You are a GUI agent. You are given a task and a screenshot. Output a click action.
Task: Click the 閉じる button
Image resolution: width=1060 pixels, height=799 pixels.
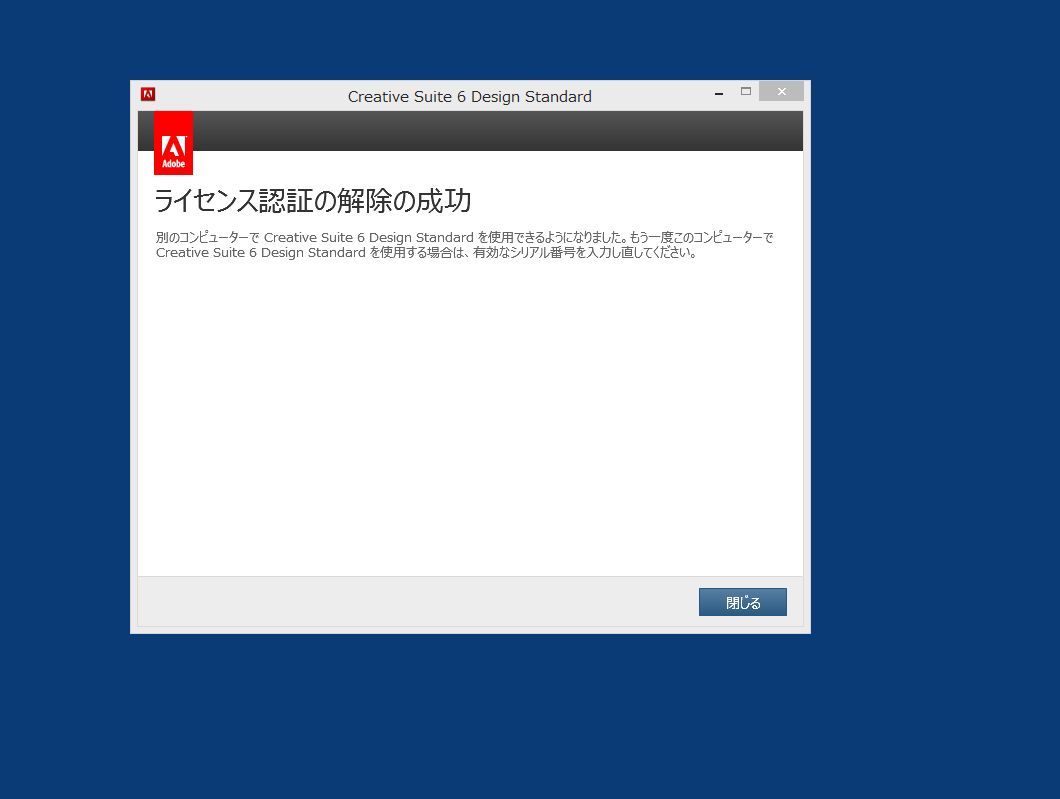click(742, 602)
